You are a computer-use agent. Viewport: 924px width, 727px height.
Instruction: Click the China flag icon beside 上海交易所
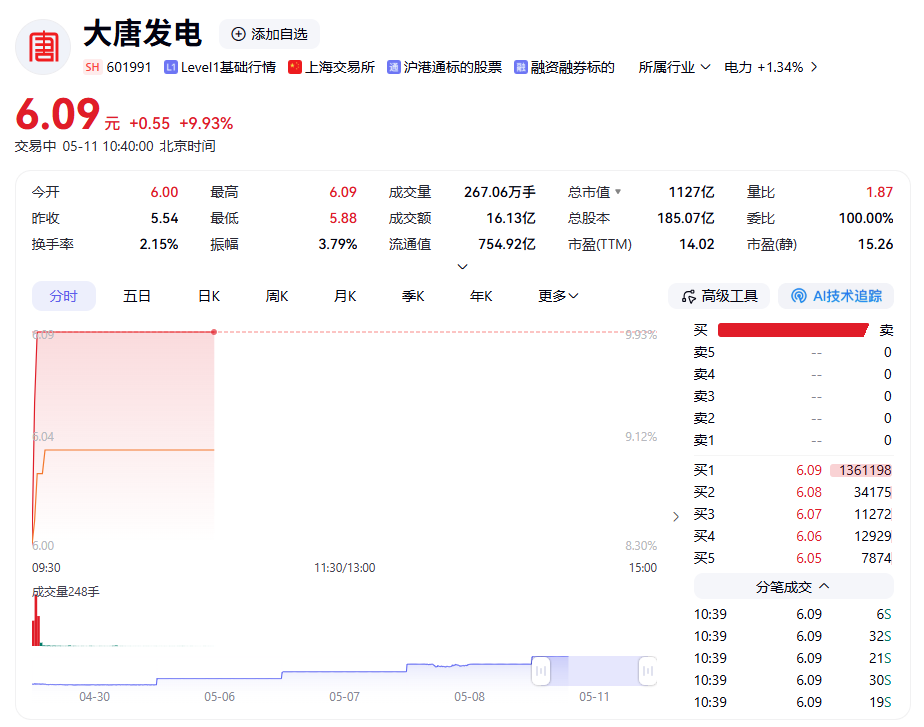(x=295, y=67)
